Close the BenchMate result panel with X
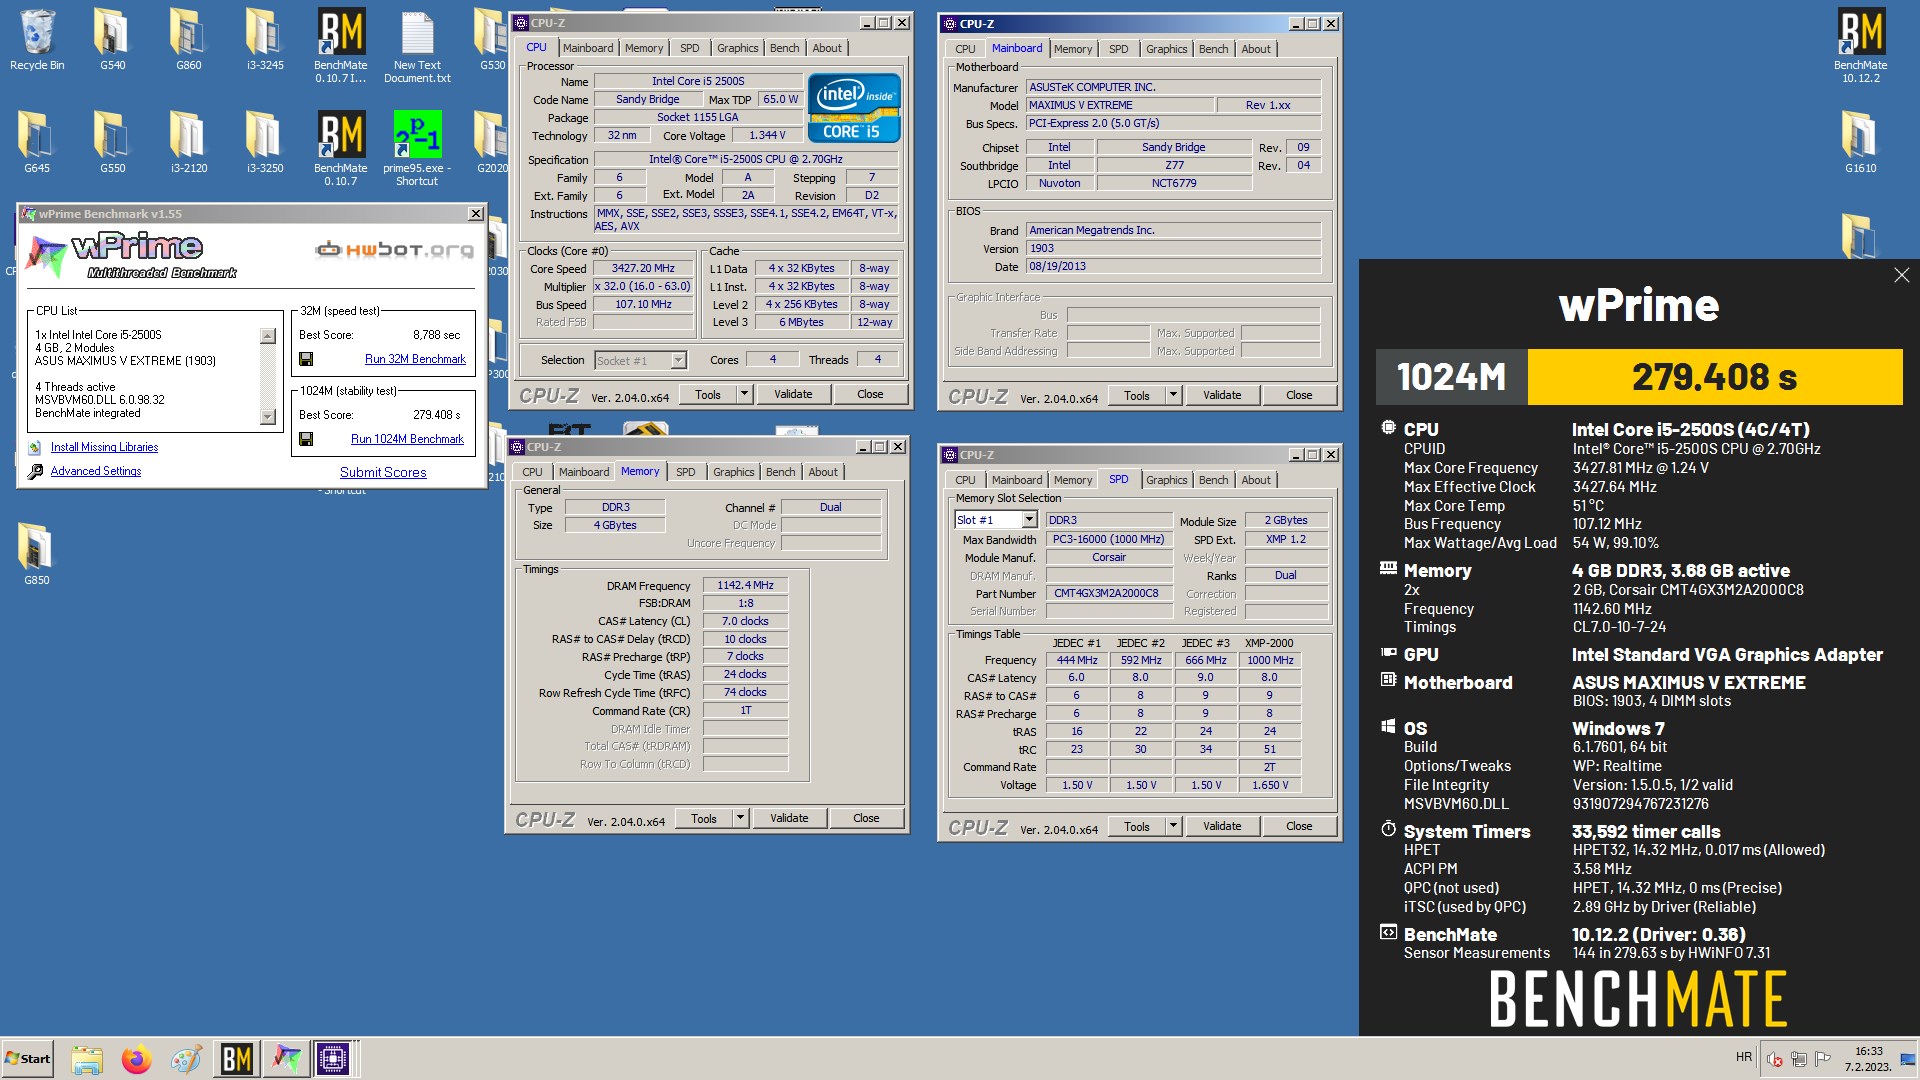This screenshot has width=1920, height=1080. point(1901,275)
